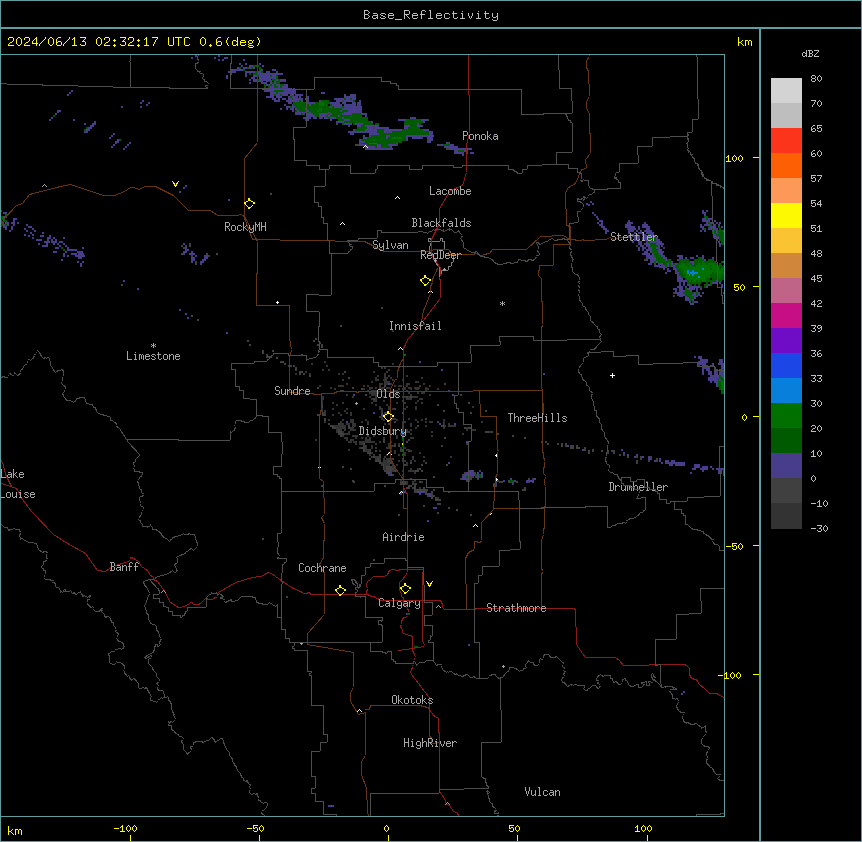Screen dimensions: 862x842
Task: Click the Strathmore label
Action: click(x=516, y=608)
